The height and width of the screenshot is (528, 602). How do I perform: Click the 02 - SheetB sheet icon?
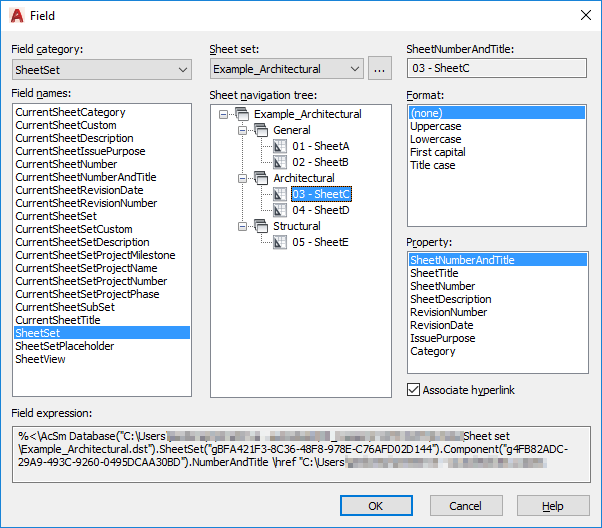tap(280, 162)
